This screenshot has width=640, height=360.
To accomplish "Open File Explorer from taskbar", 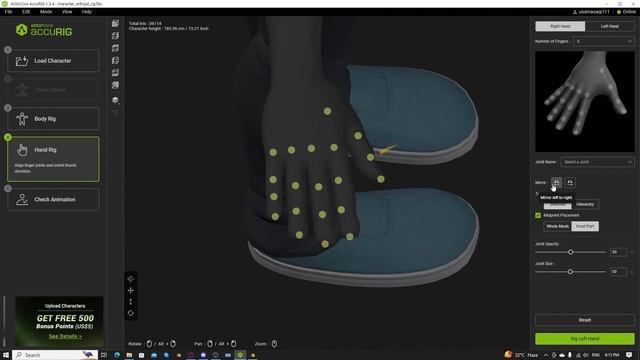I will click(x=129, y=355).
